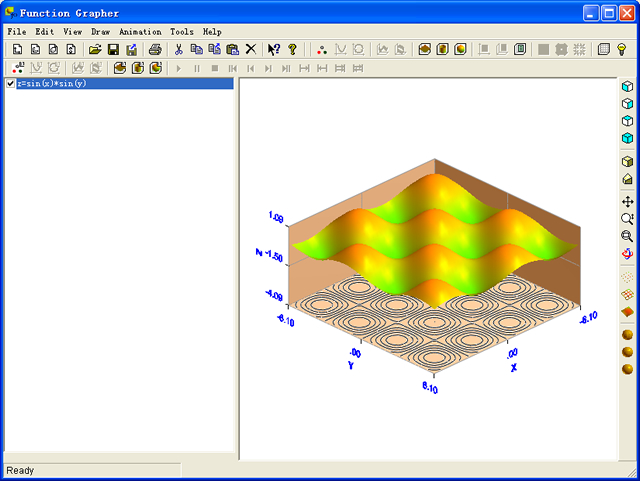Switch to wireframe mesh render mode

(x=627, y=294)
